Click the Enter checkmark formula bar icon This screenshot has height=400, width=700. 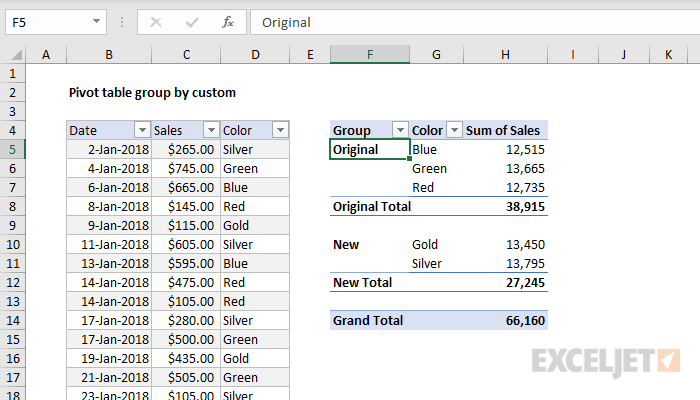point(192,22)
